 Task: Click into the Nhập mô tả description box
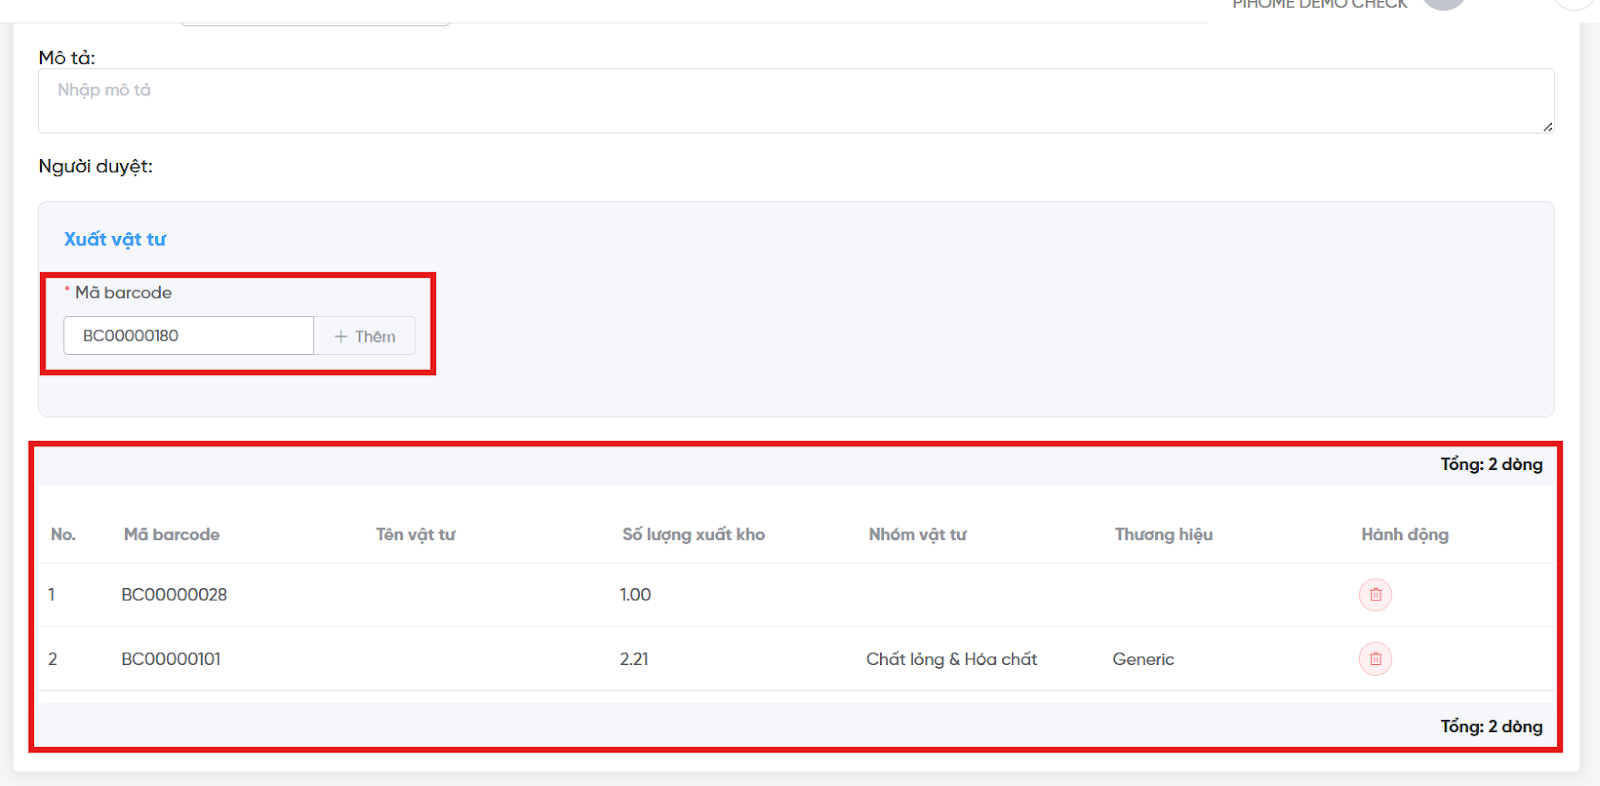[795, 100]
